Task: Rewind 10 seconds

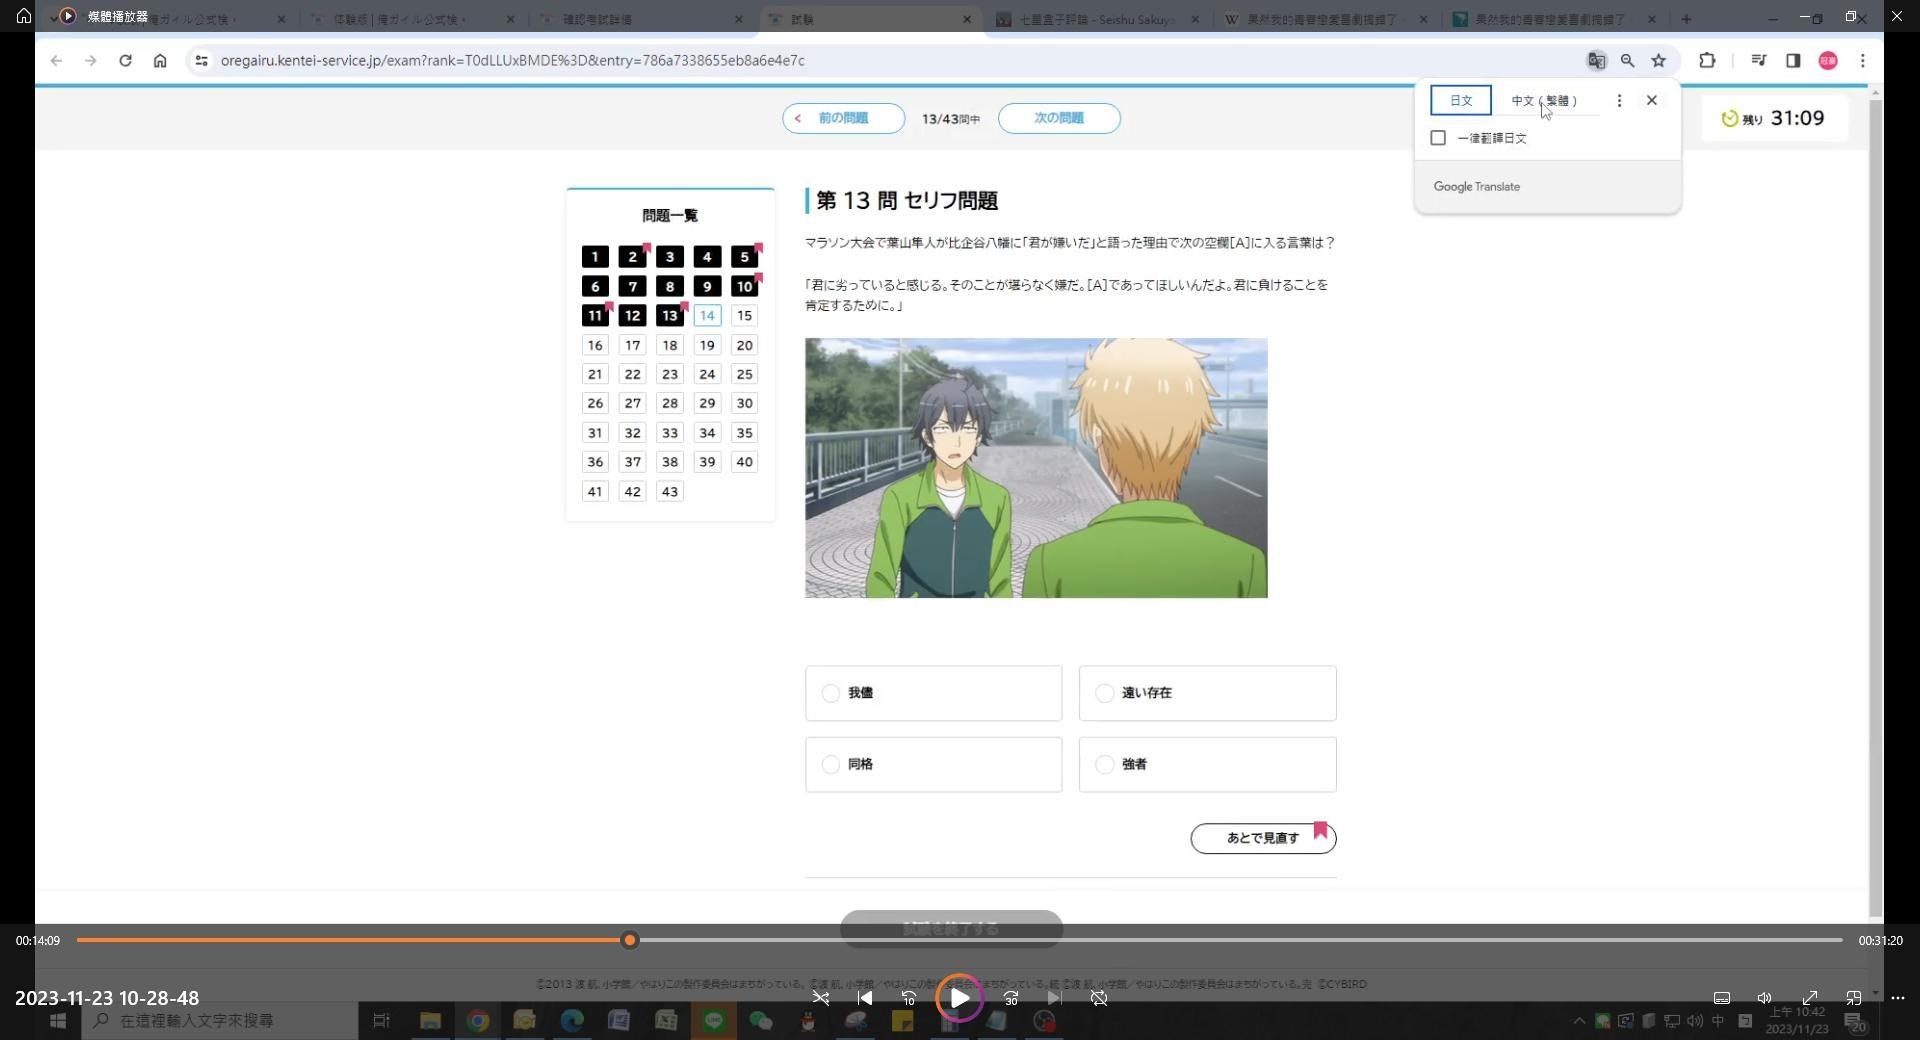Action: pos(909,998)
